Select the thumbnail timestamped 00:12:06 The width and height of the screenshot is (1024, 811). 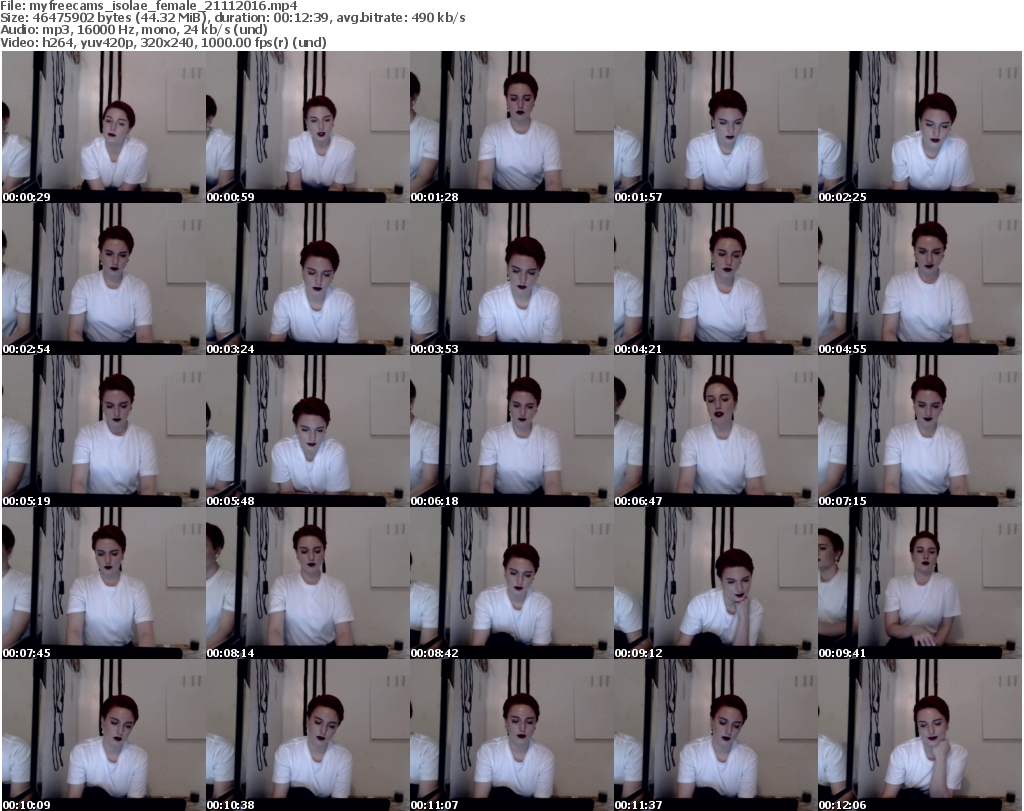(920, 735)
